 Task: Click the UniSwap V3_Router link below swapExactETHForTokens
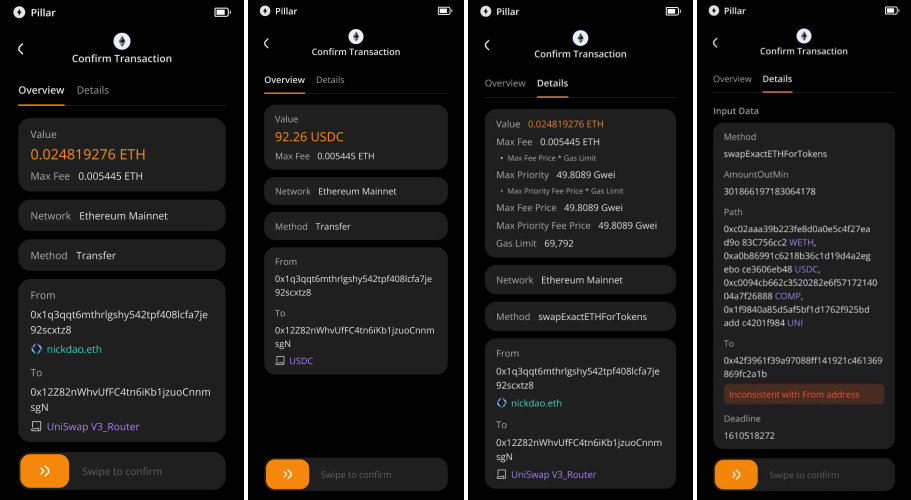pyautogui.click(x=553, y=475)
